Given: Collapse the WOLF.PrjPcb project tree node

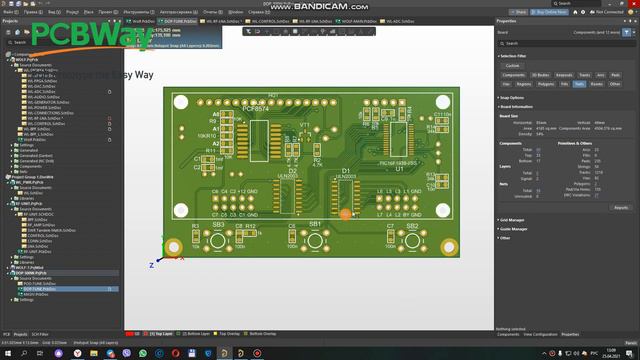Looking at the screenshot, I should coord(7,60).
